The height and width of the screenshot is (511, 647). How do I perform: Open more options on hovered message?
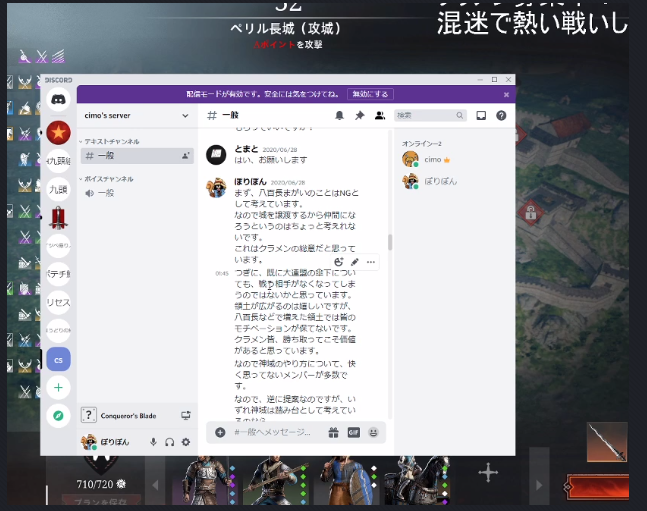point(371,262)
